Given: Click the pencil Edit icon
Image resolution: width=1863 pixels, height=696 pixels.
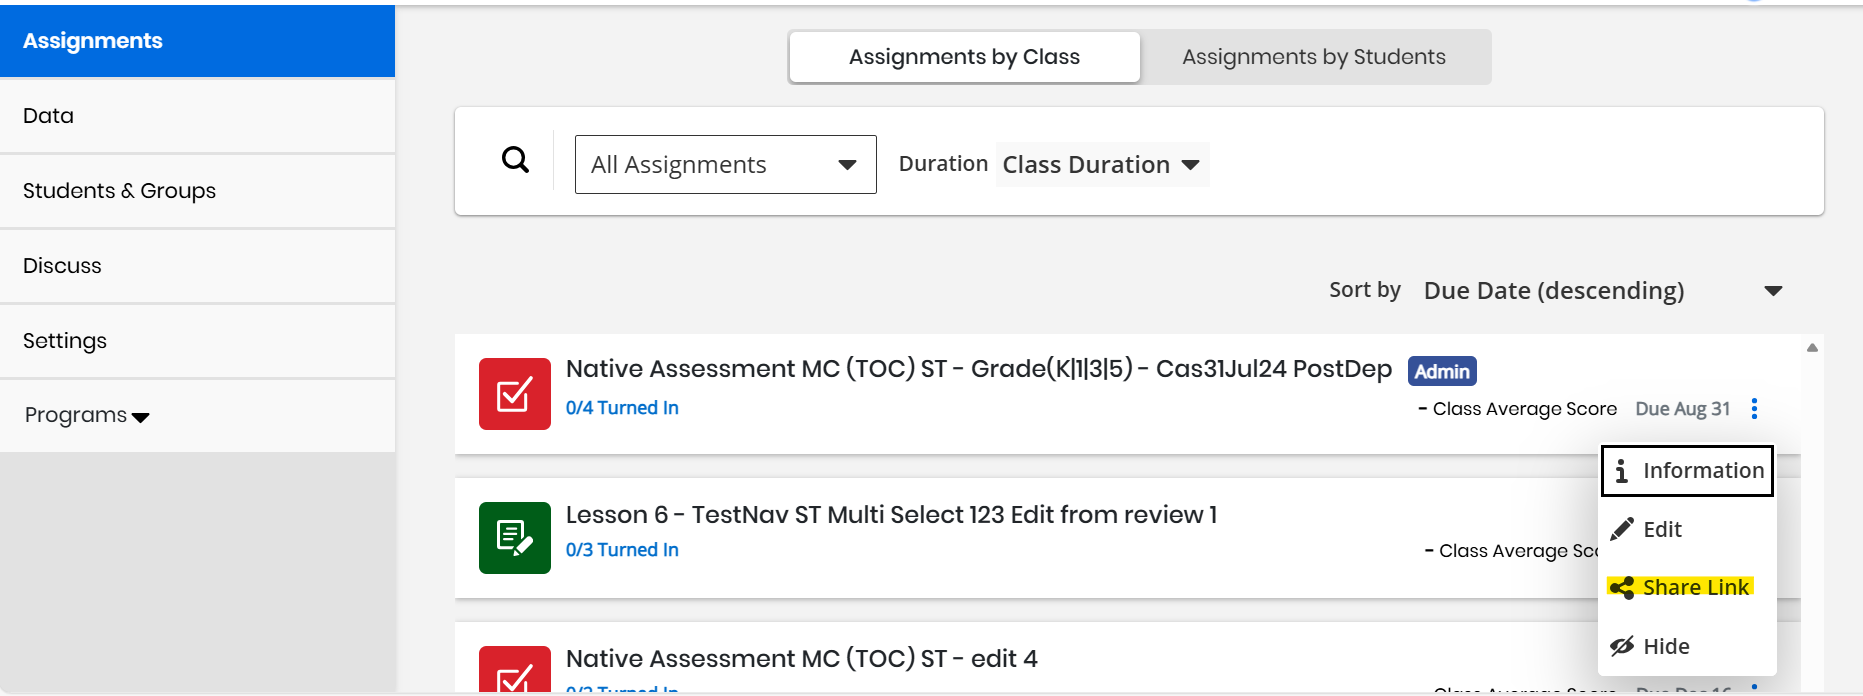Looking at the screenshot, I should 1622,529.
